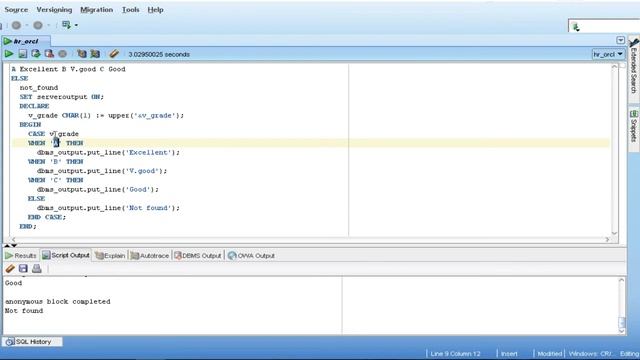Click 'A Excellent B V.good C Good' line

pos(68,69)
